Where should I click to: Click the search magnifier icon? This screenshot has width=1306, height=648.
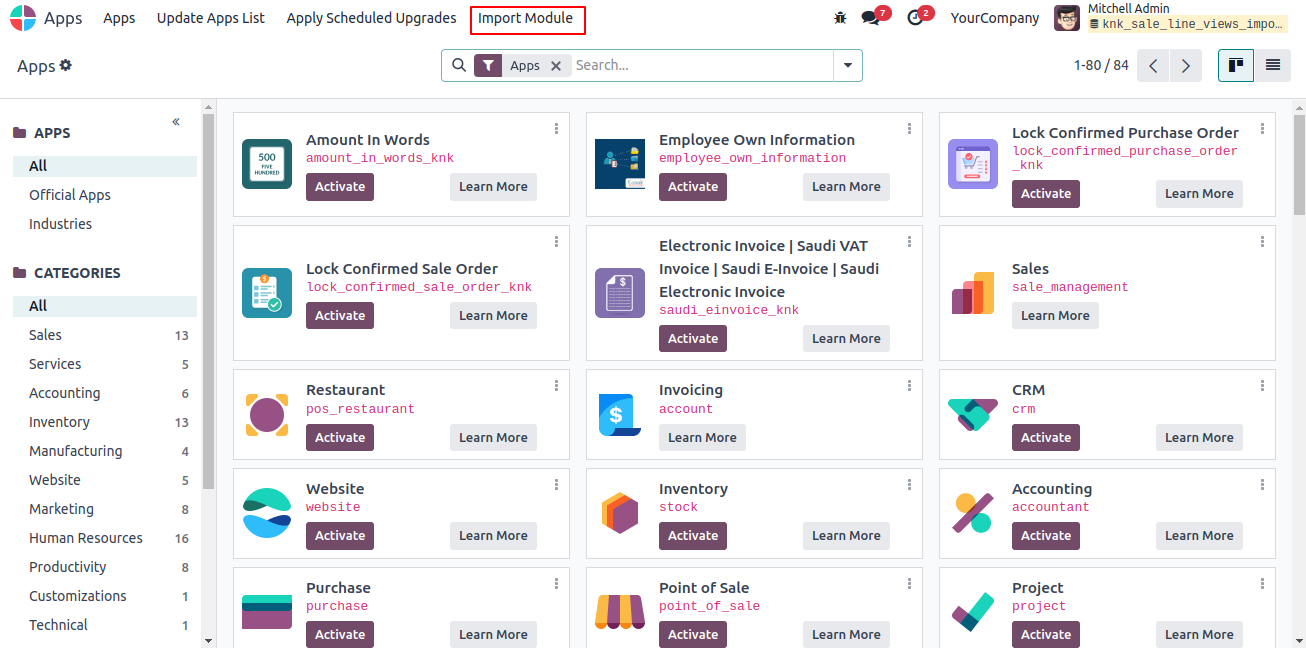tap(459, 65)
